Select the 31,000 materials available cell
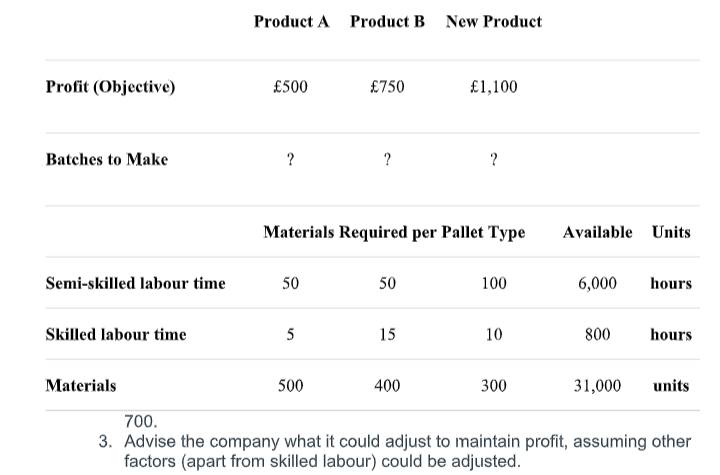 click(x=597, y=385)
